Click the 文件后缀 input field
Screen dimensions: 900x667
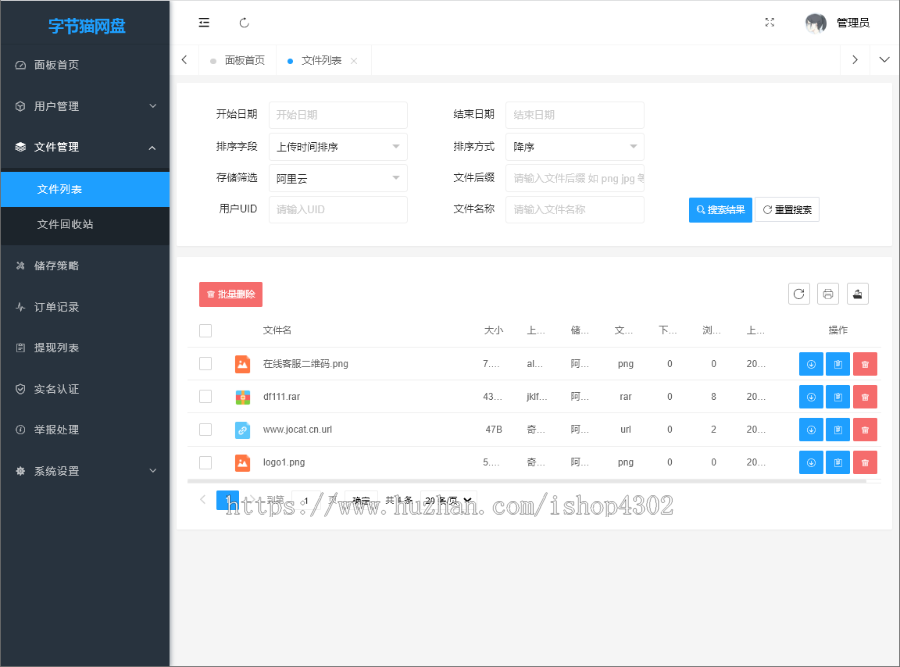[575, 179]
